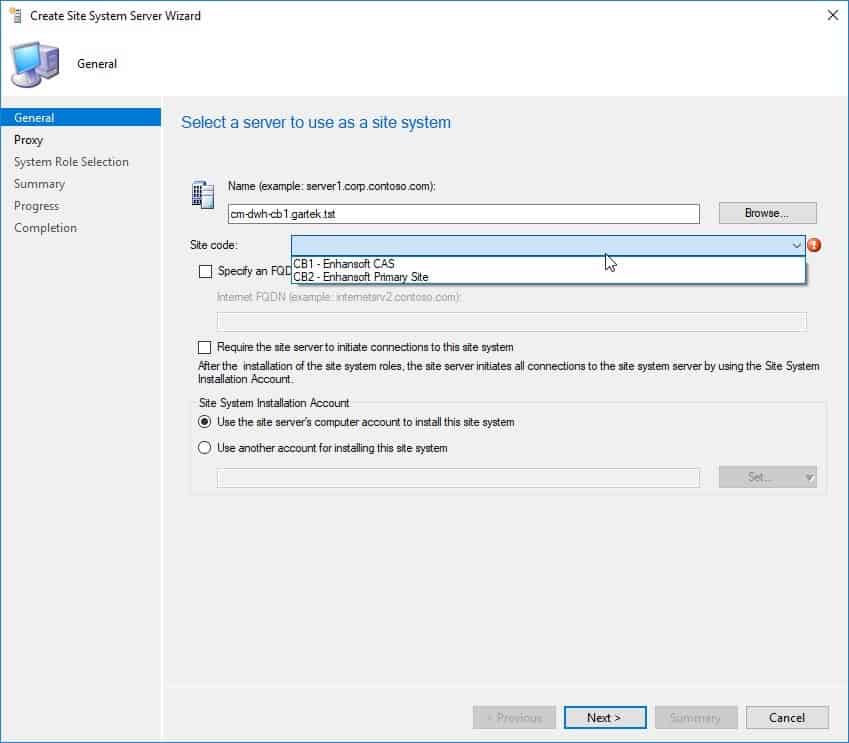Choose CB2 - Enhansoft Primary Site option
The width and height of the screenshot is (849, 743).
pos(360,277)
